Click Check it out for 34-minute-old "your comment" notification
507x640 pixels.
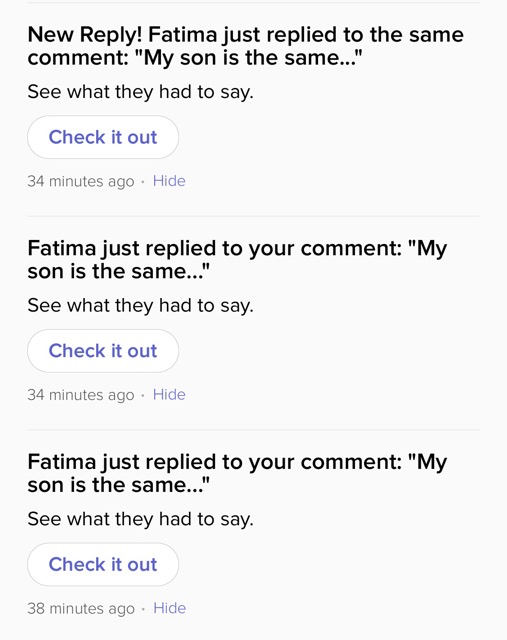(x=103, y=351)
